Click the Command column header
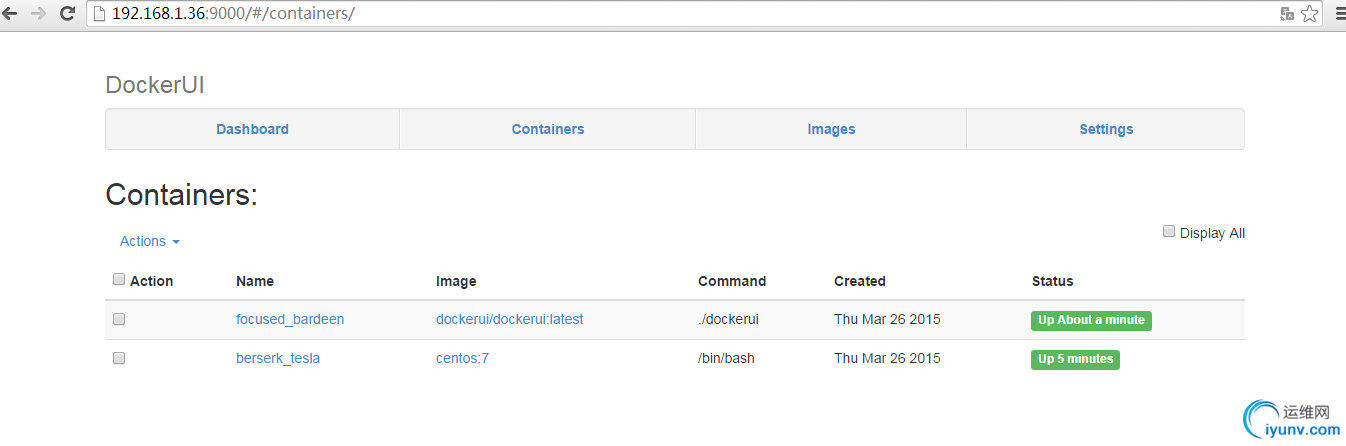This screenshot has height=446, width=1346. 732,281
